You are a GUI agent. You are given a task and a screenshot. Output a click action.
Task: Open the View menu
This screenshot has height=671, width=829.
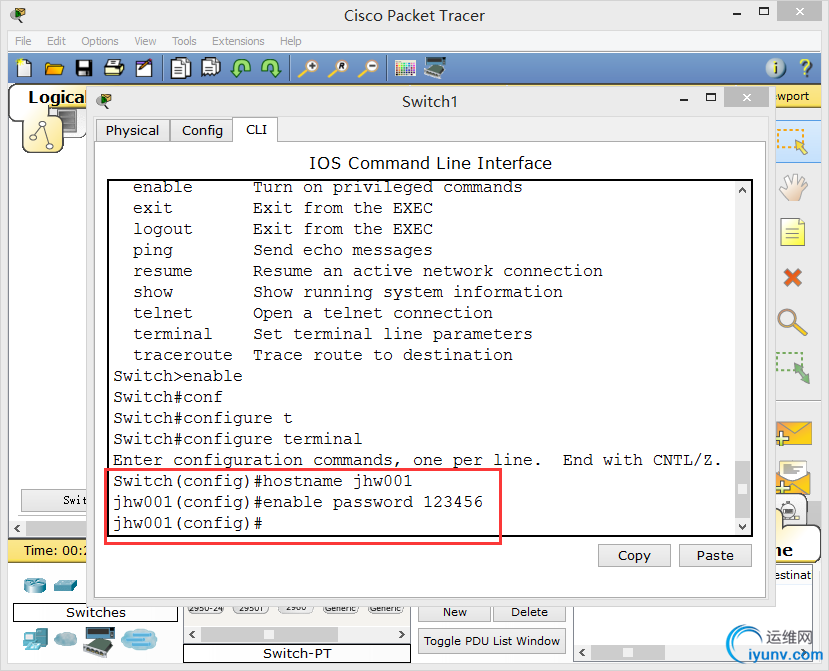145,41
